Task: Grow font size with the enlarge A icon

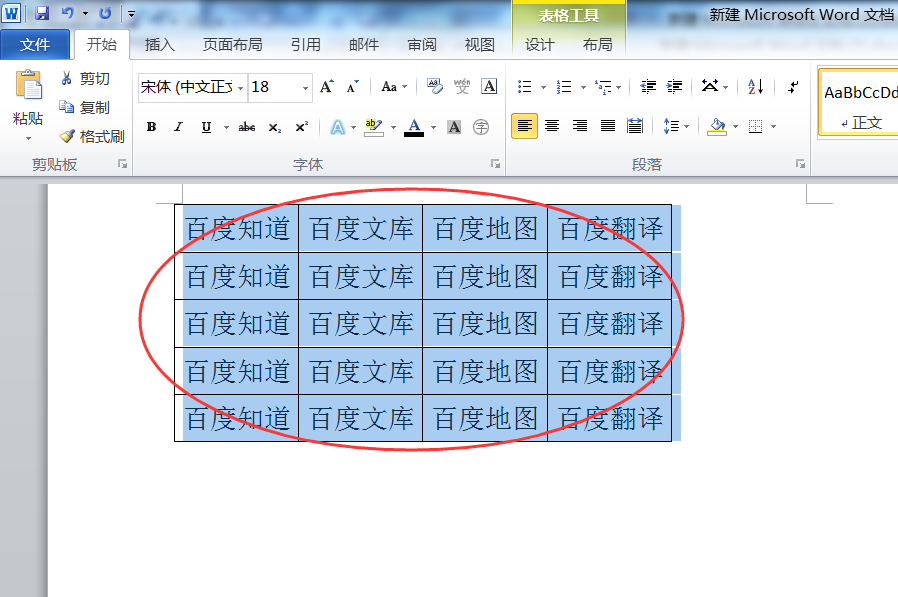Action: pyautogui.click(x=326, y=87)
